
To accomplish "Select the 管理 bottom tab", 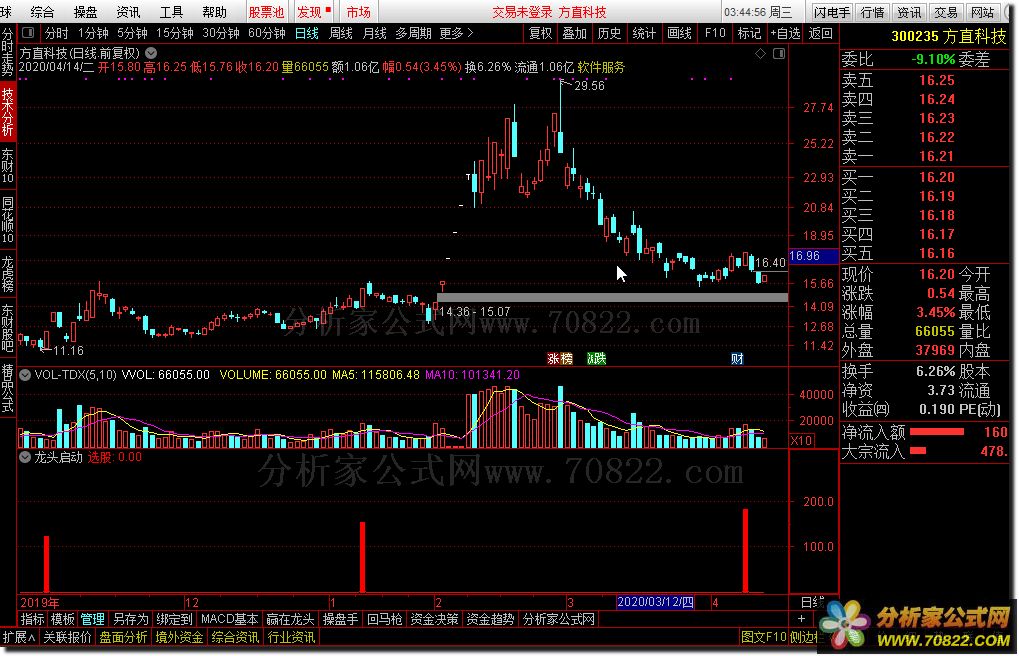I will [x=92, y=619].
